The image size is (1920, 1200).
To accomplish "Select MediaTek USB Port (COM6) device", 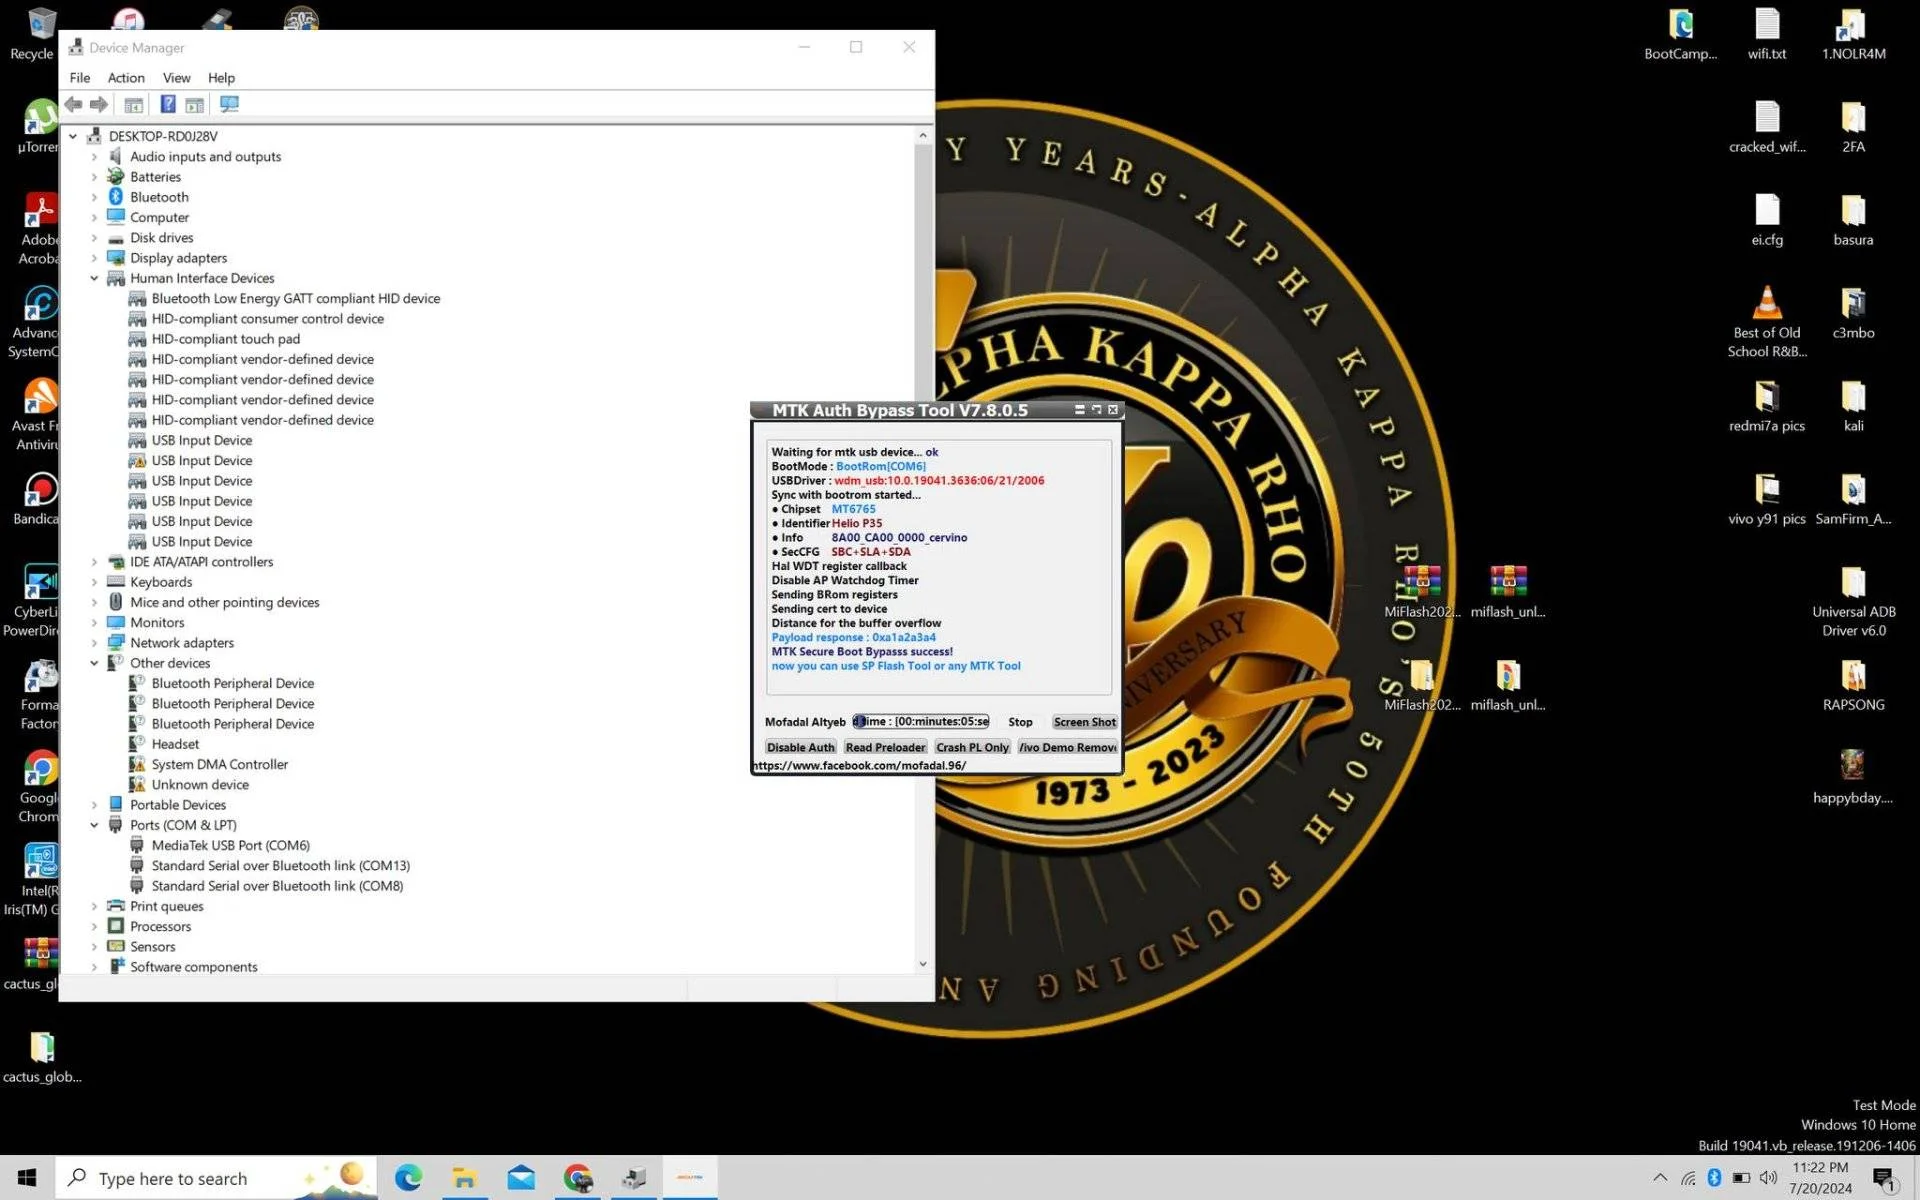I will (231, 846).
